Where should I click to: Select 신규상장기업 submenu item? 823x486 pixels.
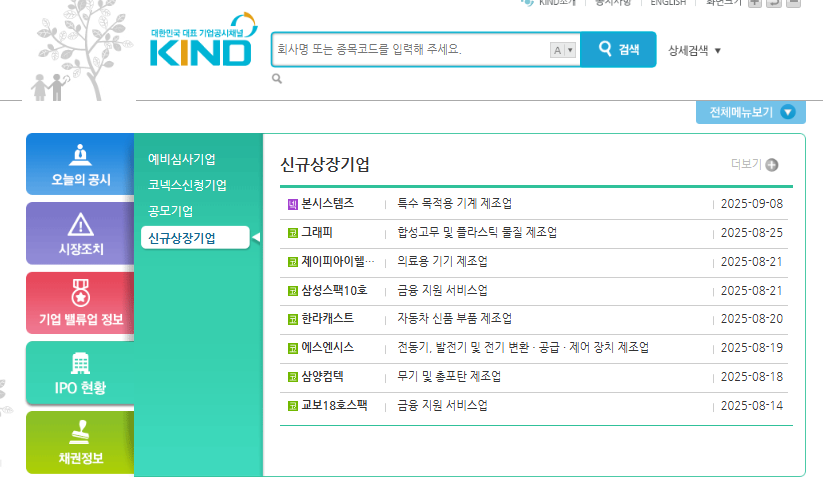click(x=195, y=238)
